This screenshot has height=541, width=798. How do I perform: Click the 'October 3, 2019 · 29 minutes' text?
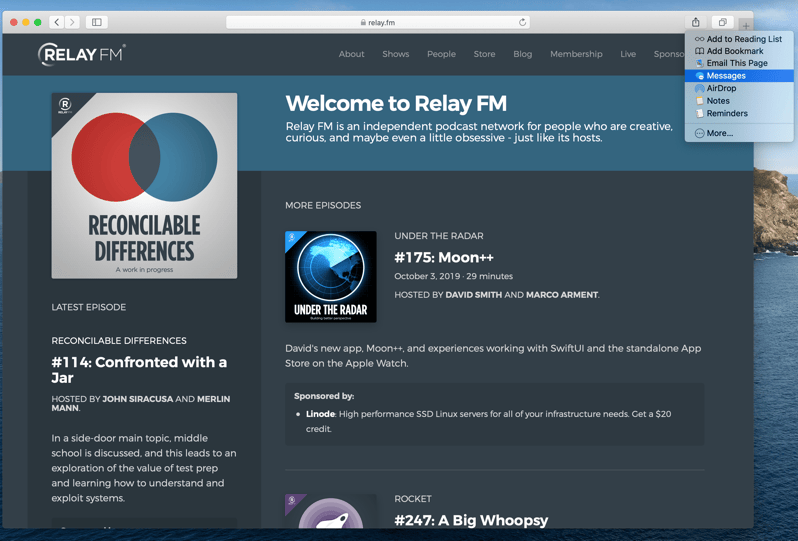(x=453, y=276)
